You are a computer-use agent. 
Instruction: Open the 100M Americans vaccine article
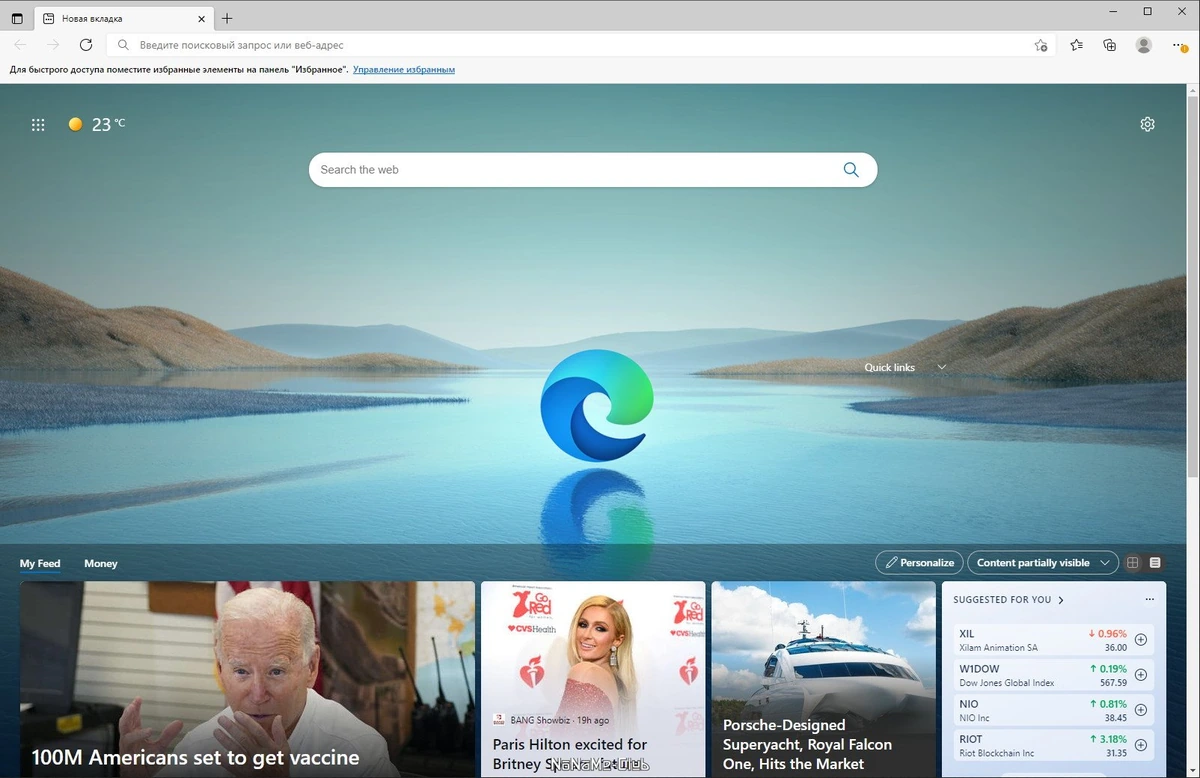point(247,679)
